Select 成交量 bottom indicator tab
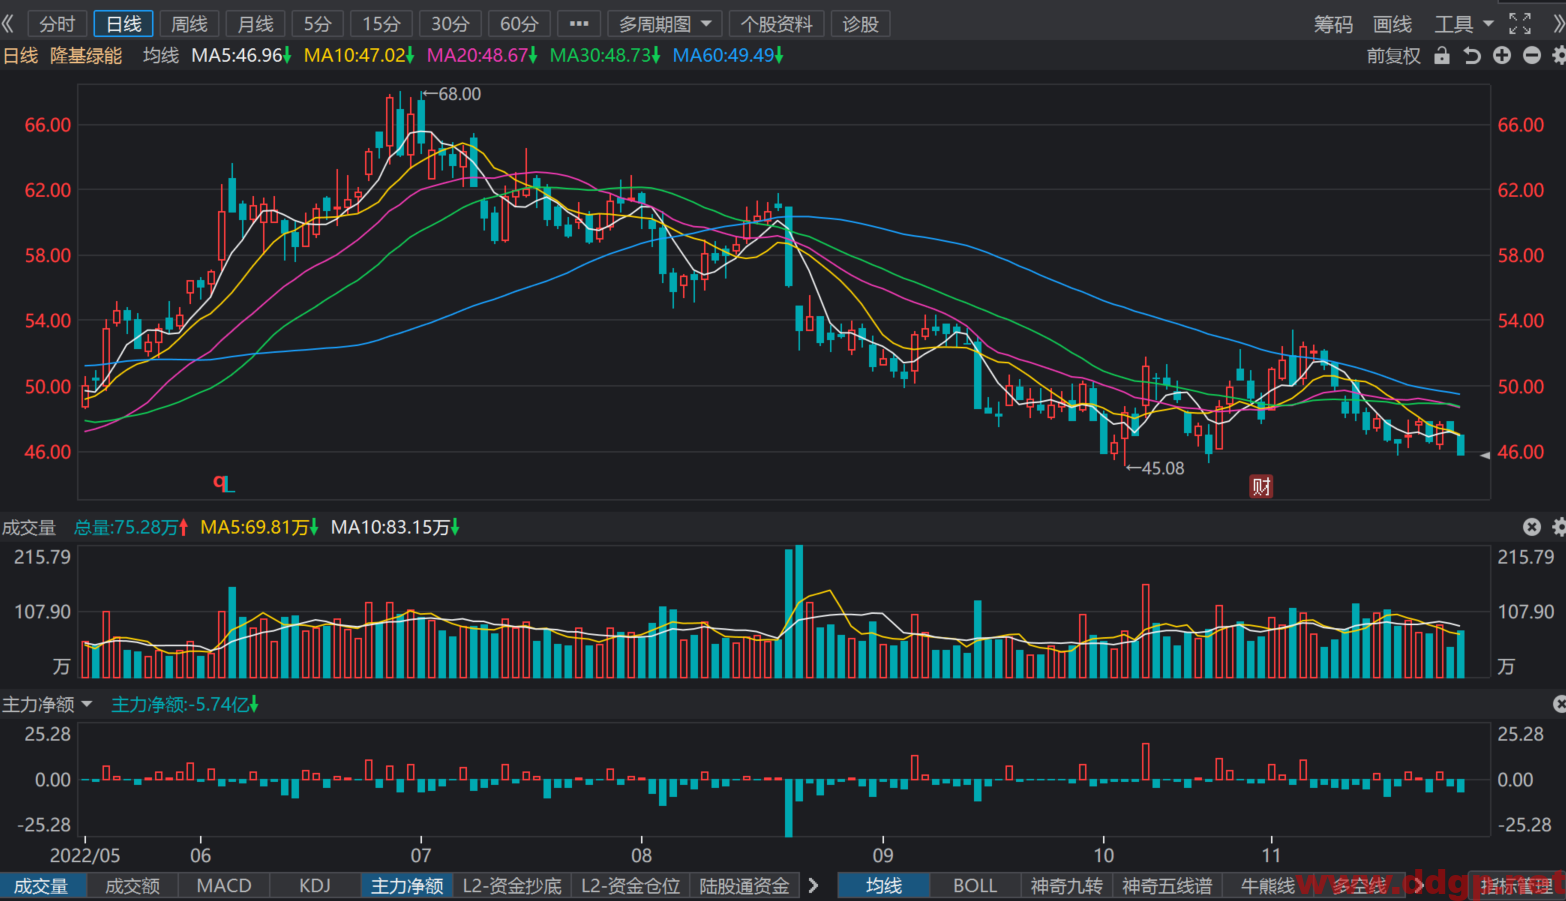The width and height of the screenshot is (1566, 901). click(x=41, y=886)
